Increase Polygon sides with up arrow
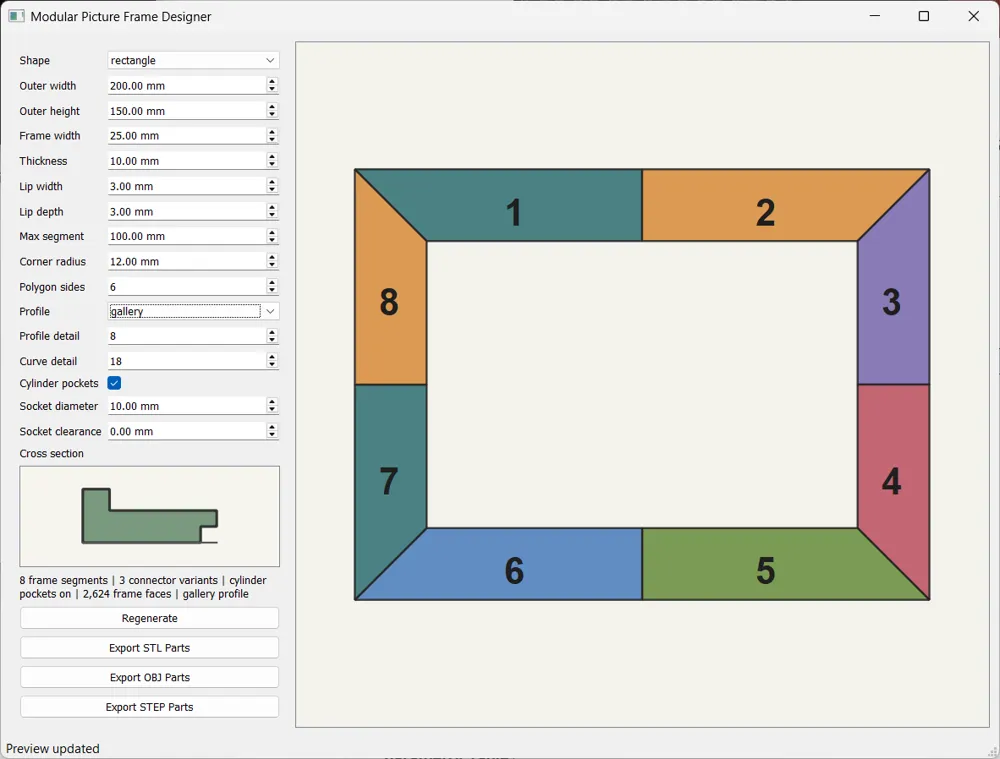The height and width of the screenshot is (759, 1000). 272,283
